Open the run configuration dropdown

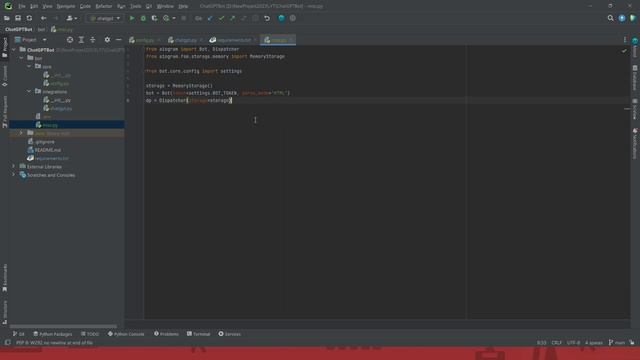click(105, 18)
